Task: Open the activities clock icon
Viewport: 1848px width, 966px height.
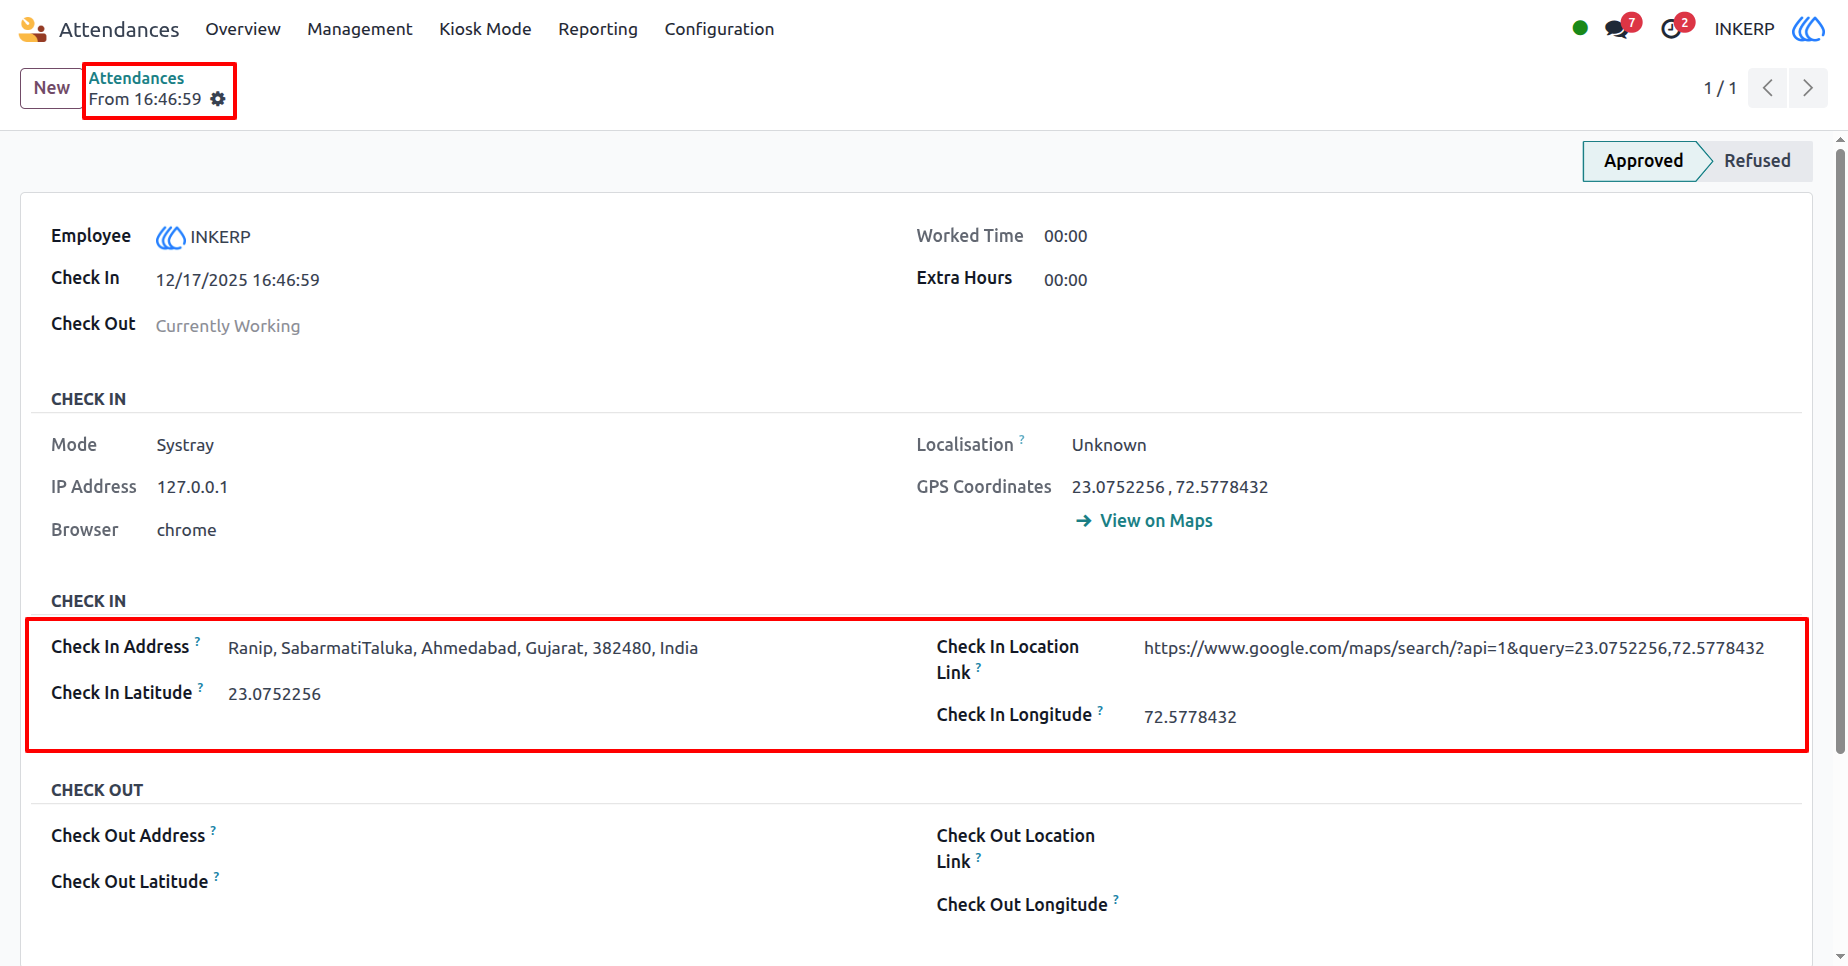Action: 1671,29
